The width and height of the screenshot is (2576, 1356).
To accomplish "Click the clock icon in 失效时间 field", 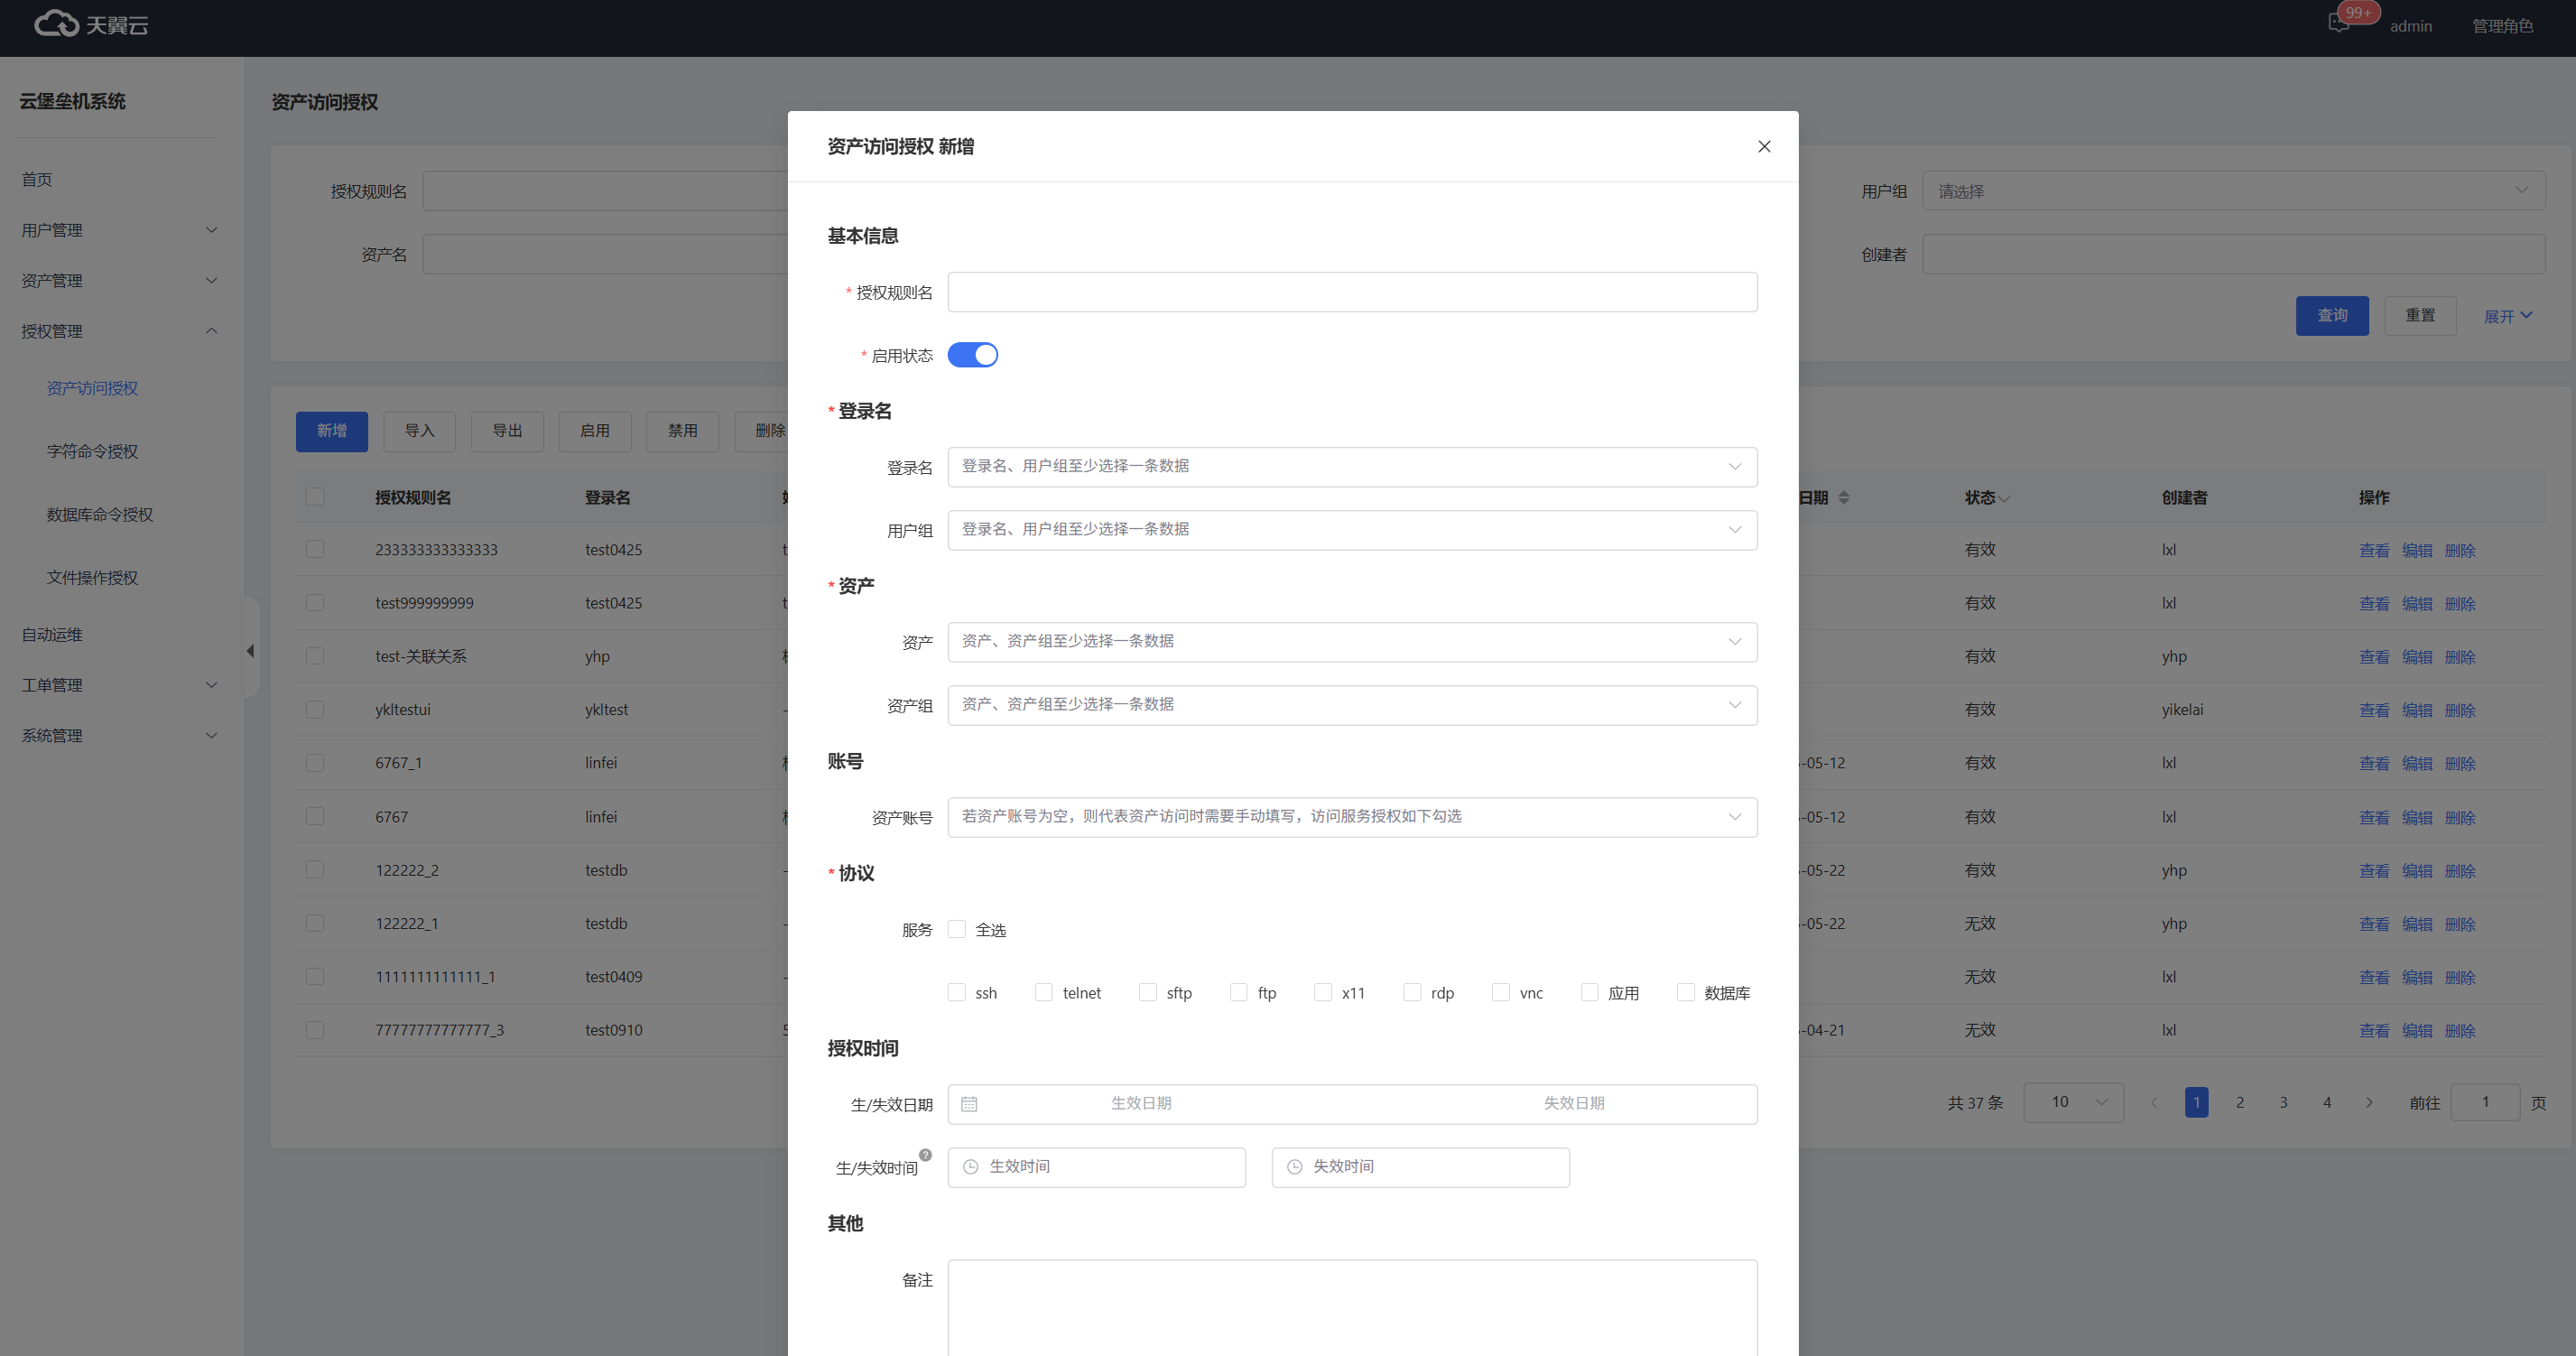I will tap(1294, 1166).
